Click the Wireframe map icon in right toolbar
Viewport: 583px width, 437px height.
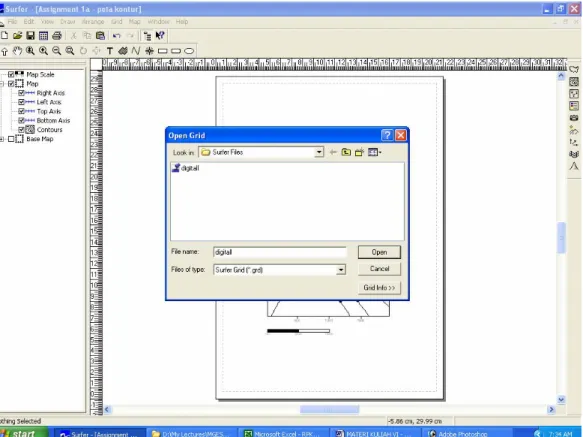click(x=574, y=154)
